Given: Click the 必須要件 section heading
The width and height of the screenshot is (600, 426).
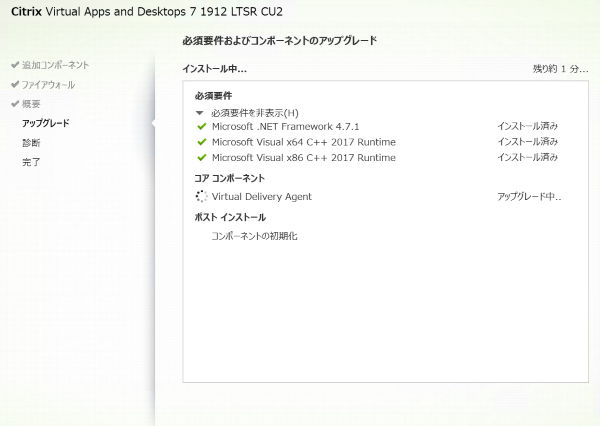Looking at the screenshot, I should pos(214,96).
